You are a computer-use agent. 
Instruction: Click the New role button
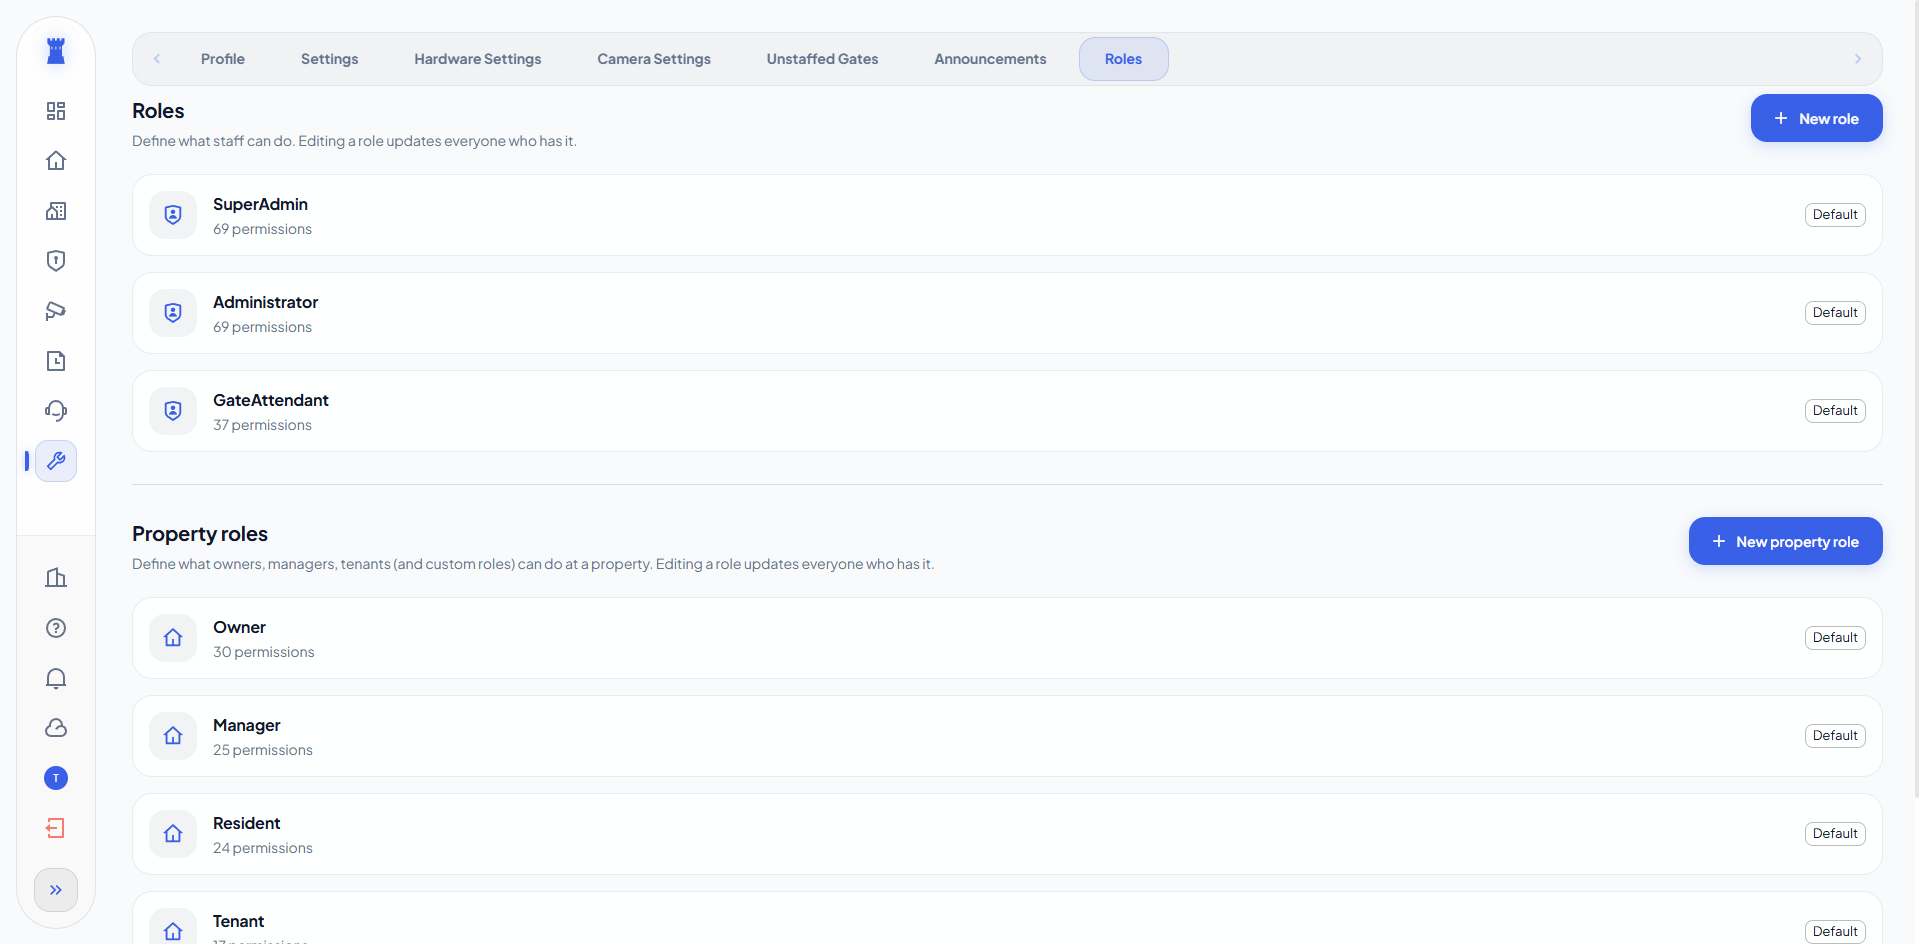pos(1816,118)
